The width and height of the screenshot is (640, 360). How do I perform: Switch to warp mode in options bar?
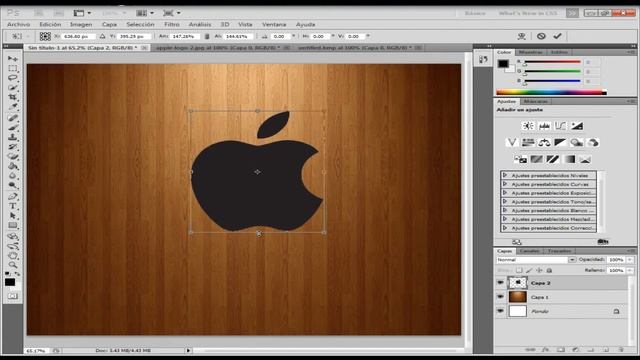[x=522, y=36]
